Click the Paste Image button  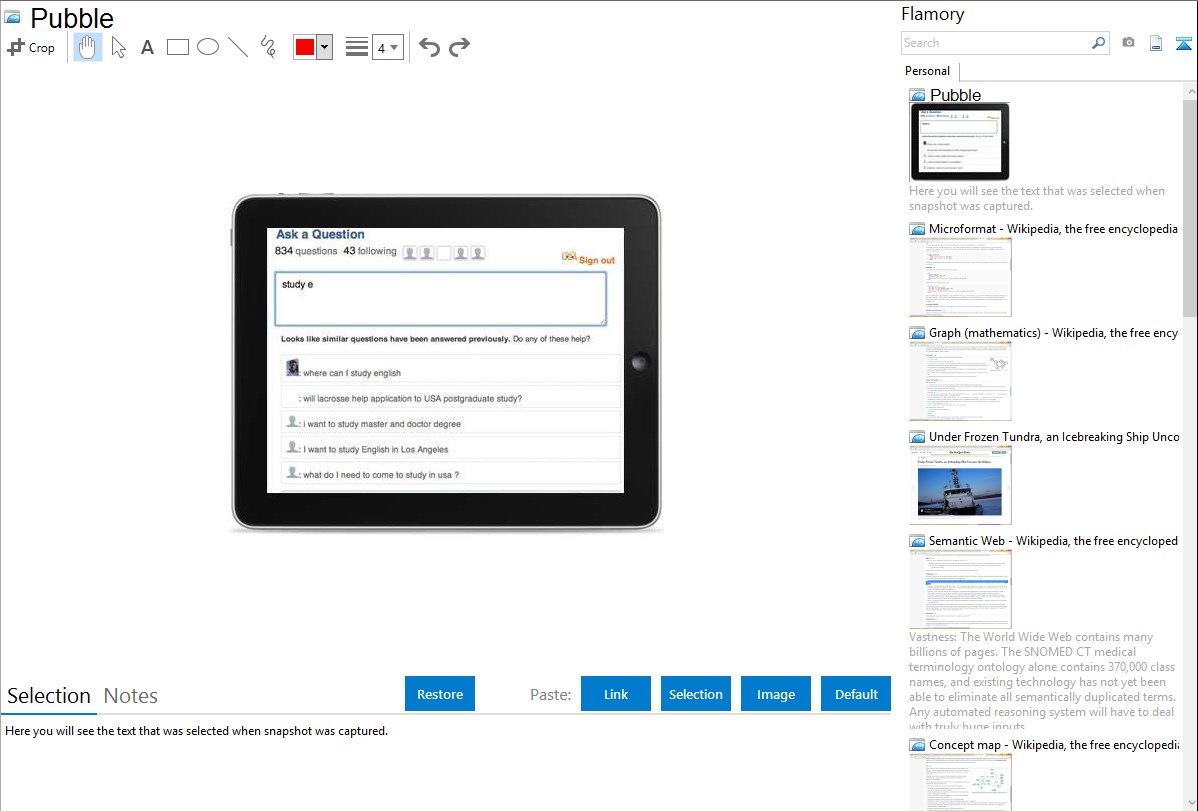[x=775, y=693]
